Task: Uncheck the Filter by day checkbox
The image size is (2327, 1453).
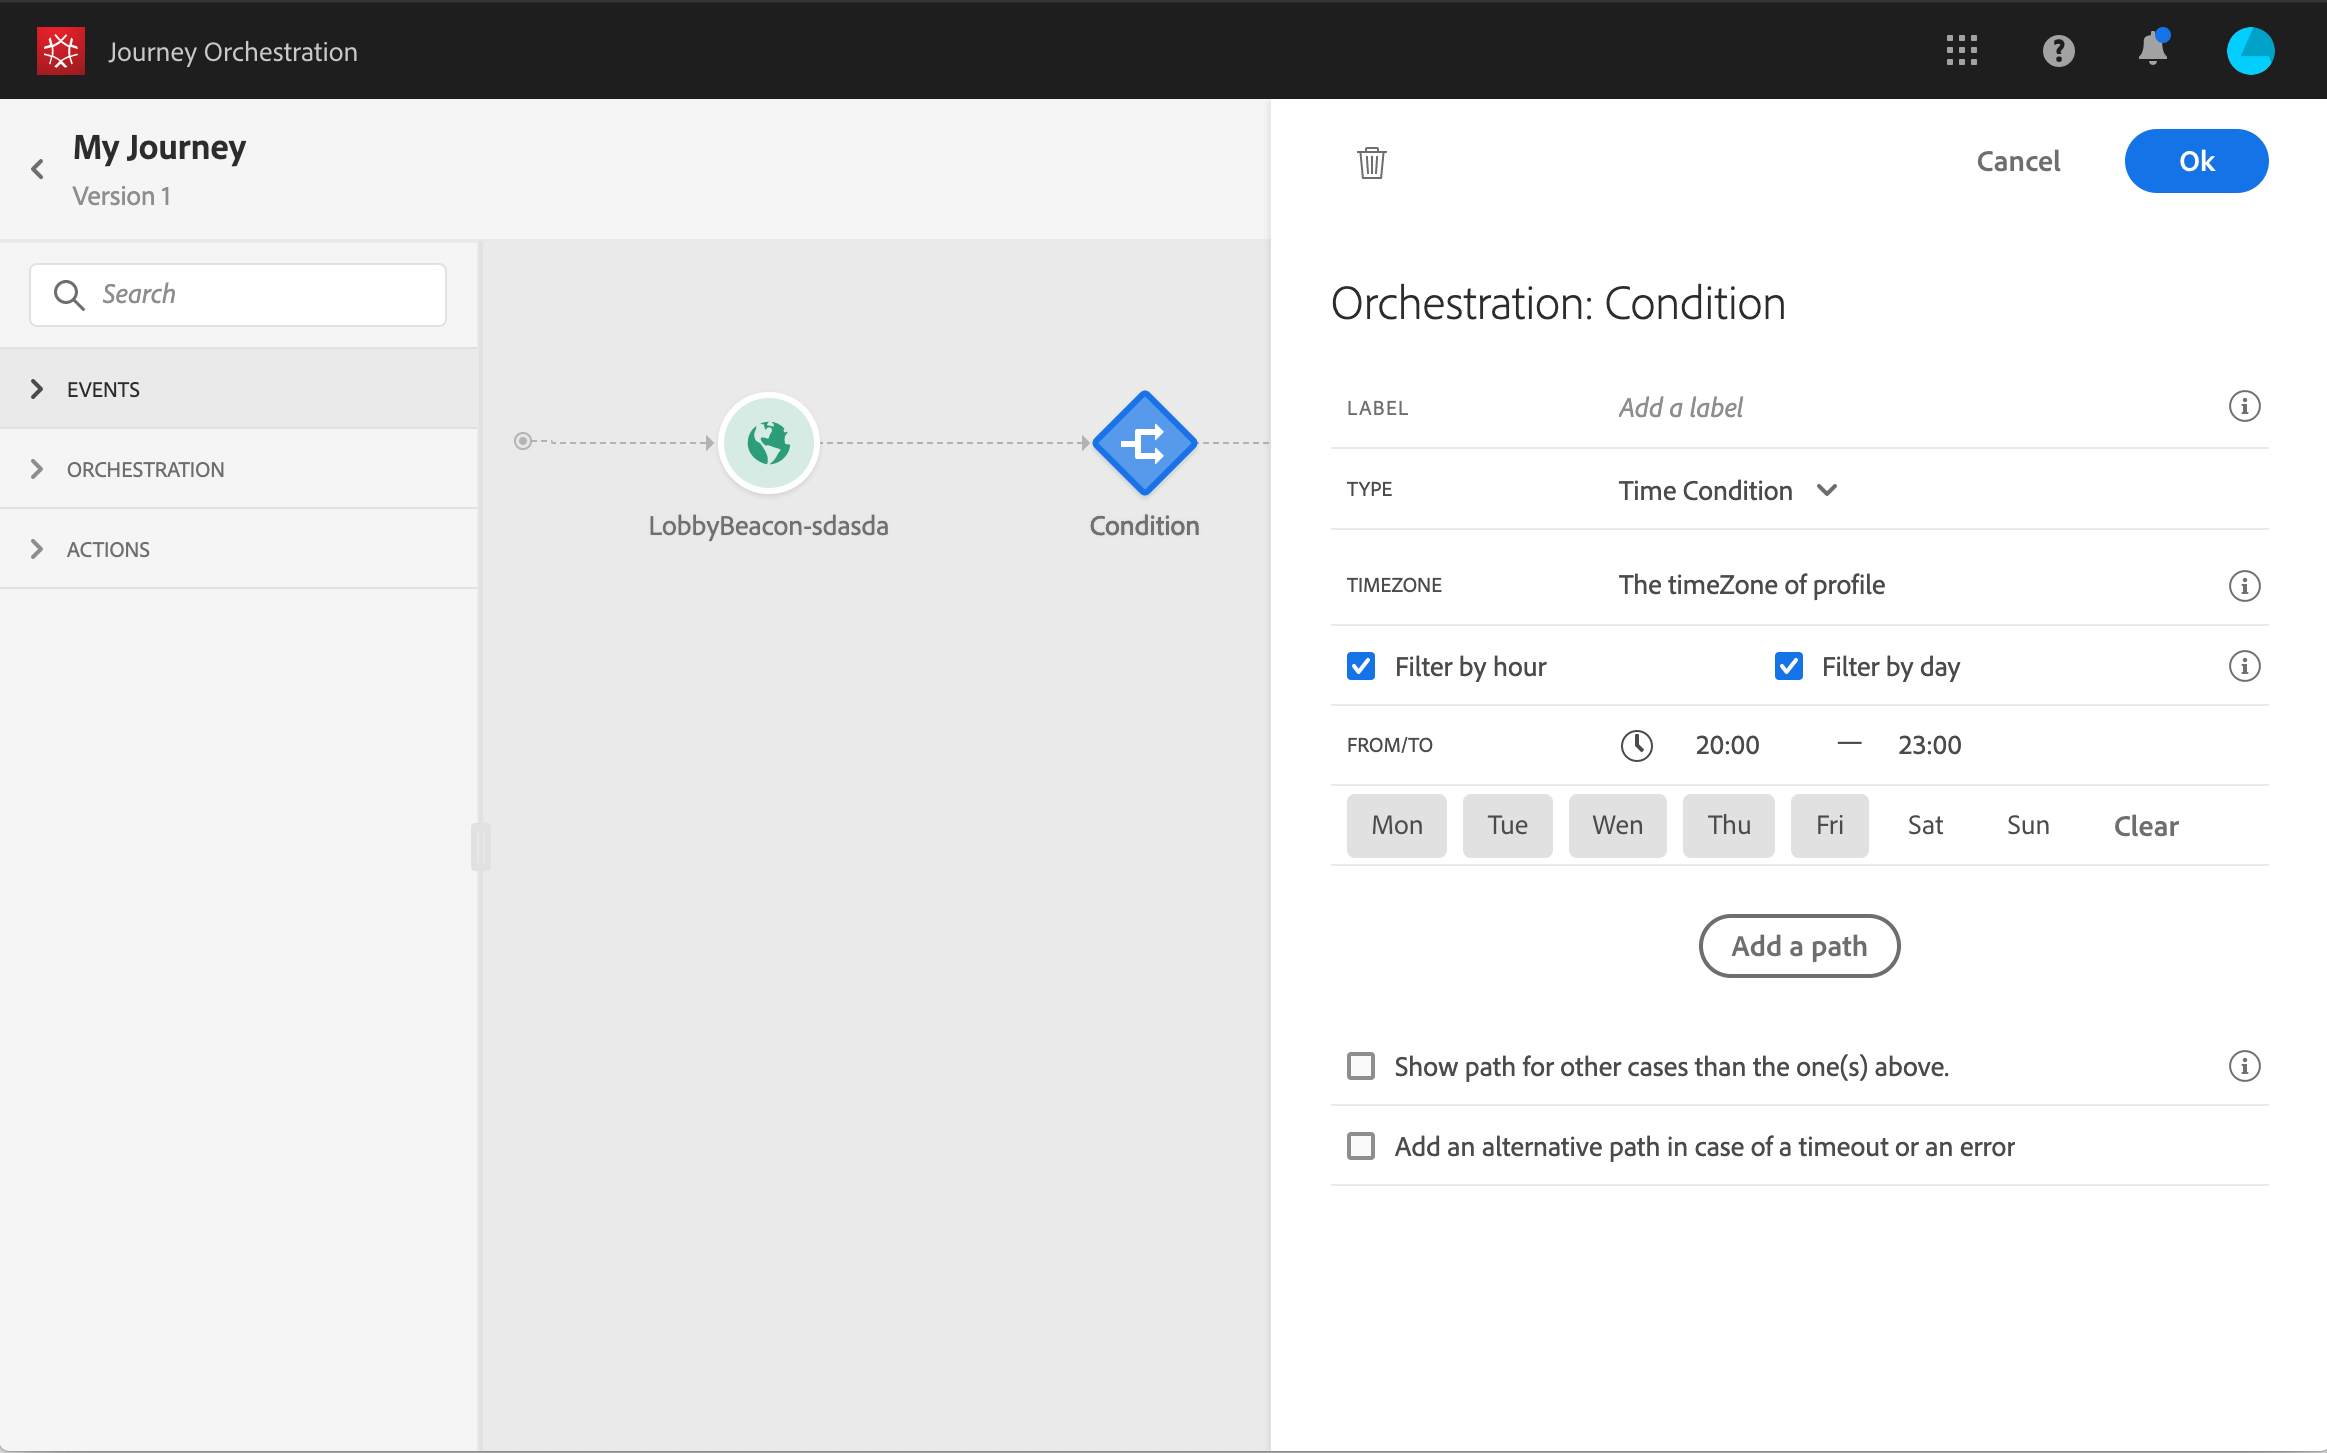Action: [x=1788, y=667]
